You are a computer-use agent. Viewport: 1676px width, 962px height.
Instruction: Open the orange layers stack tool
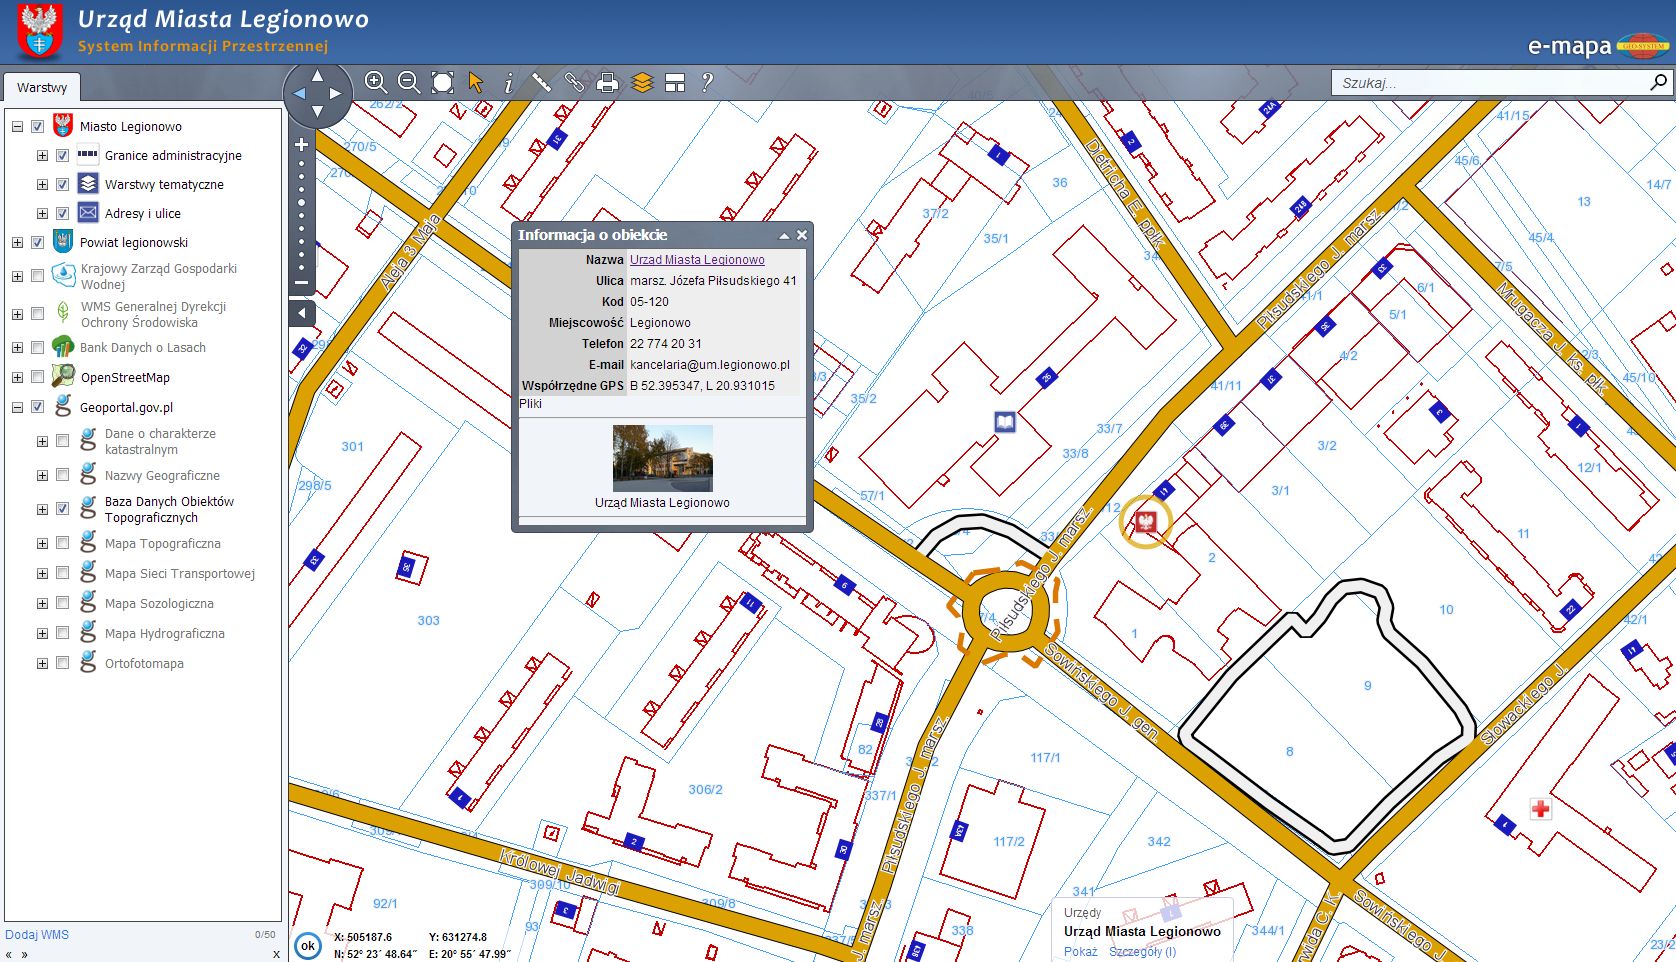coord(642,83)
